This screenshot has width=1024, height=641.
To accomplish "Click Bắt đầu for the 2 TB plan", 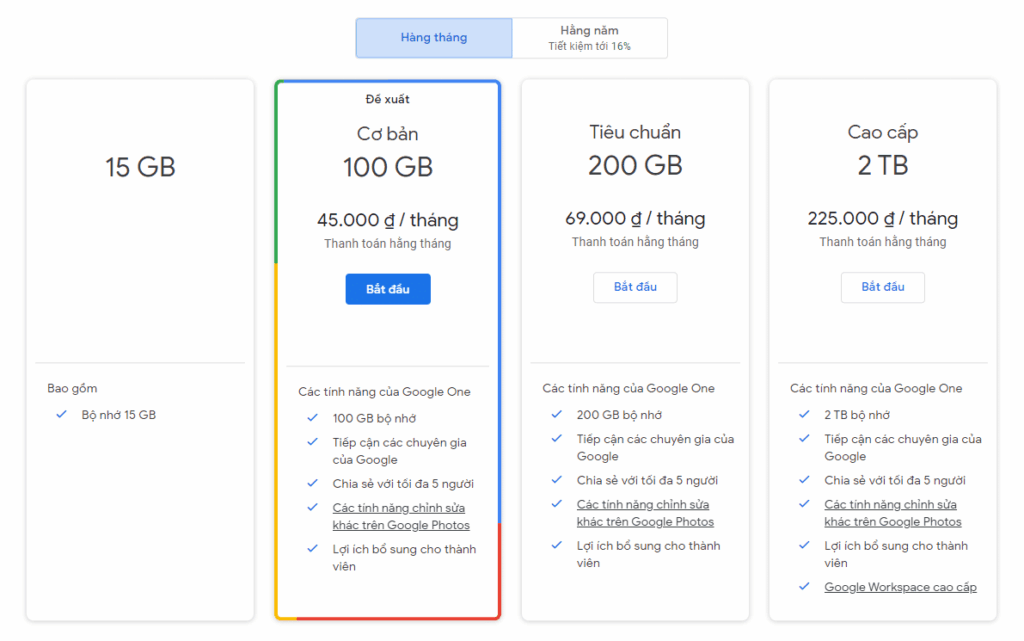I will coord(883,287).
